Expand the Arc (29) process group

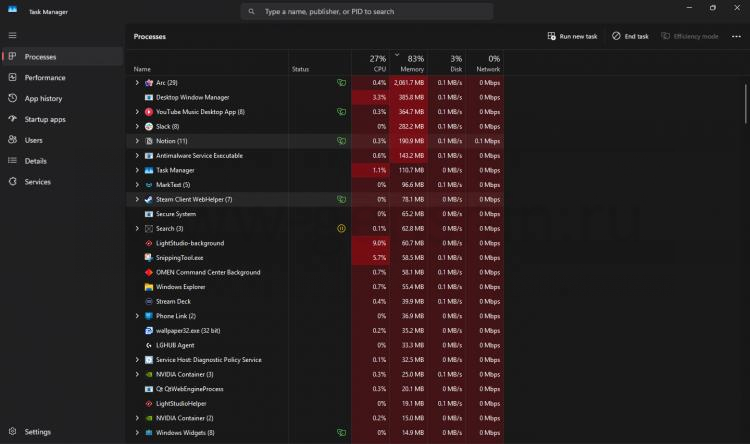(137, 83)
